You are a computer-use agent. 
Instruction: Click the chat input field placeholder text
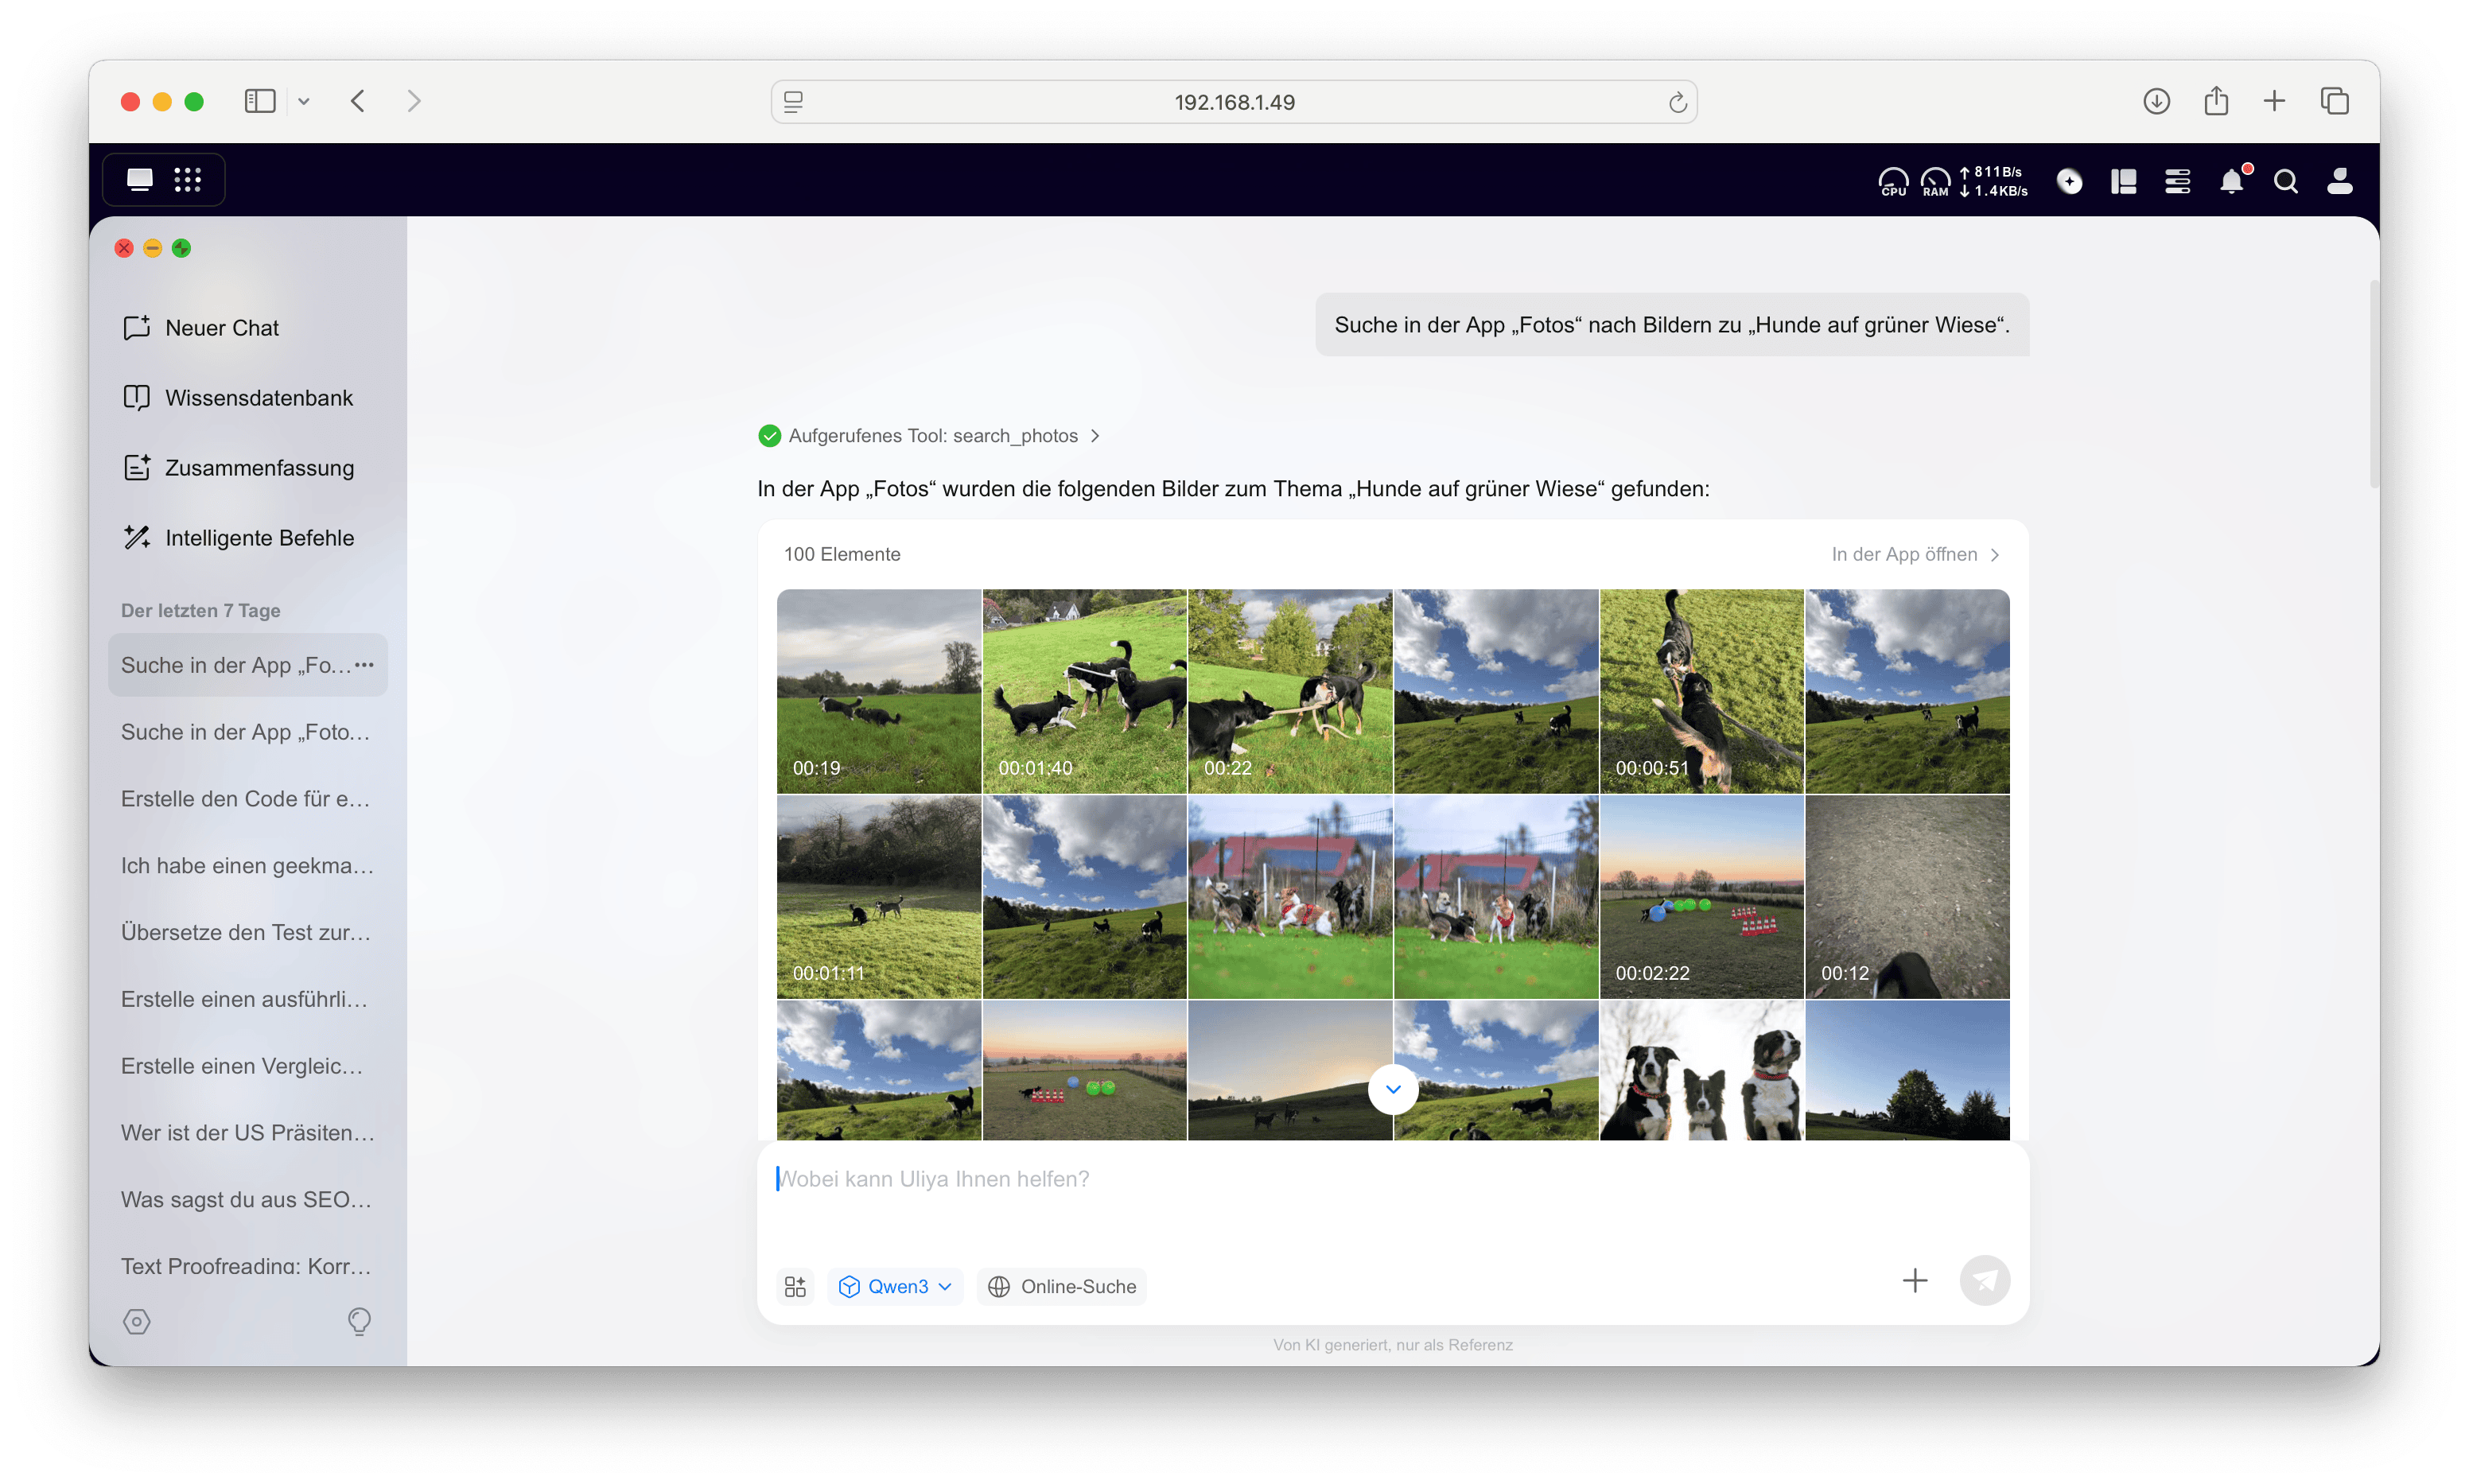[934, 1179]
